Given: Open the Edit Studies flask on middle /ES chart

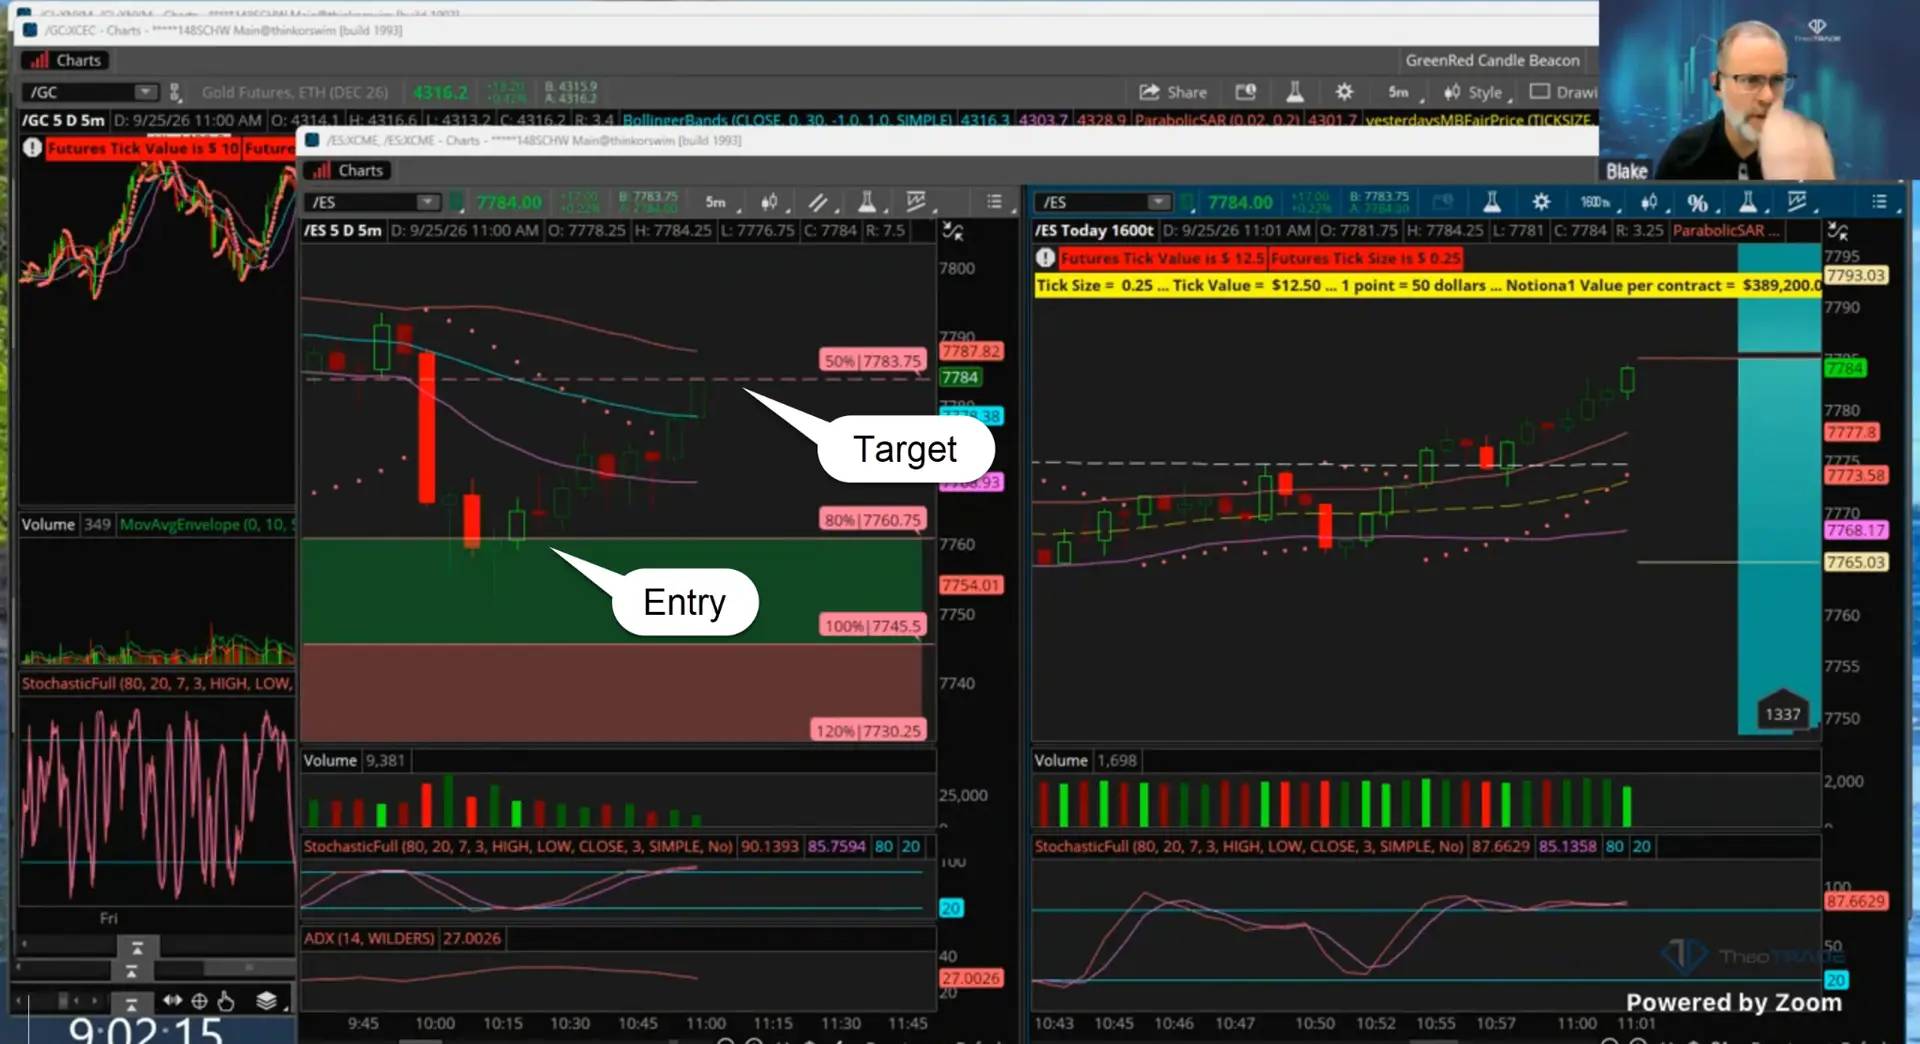Looking at the screenshot, I should [867, 202].
